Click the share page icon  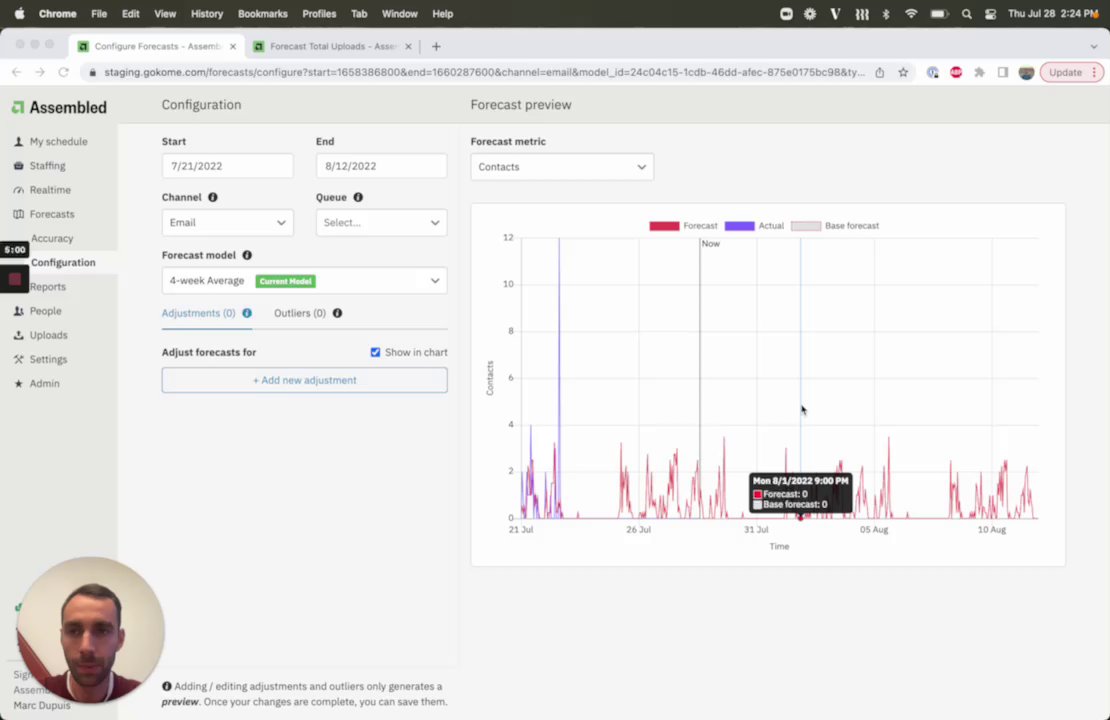(880, 72)
